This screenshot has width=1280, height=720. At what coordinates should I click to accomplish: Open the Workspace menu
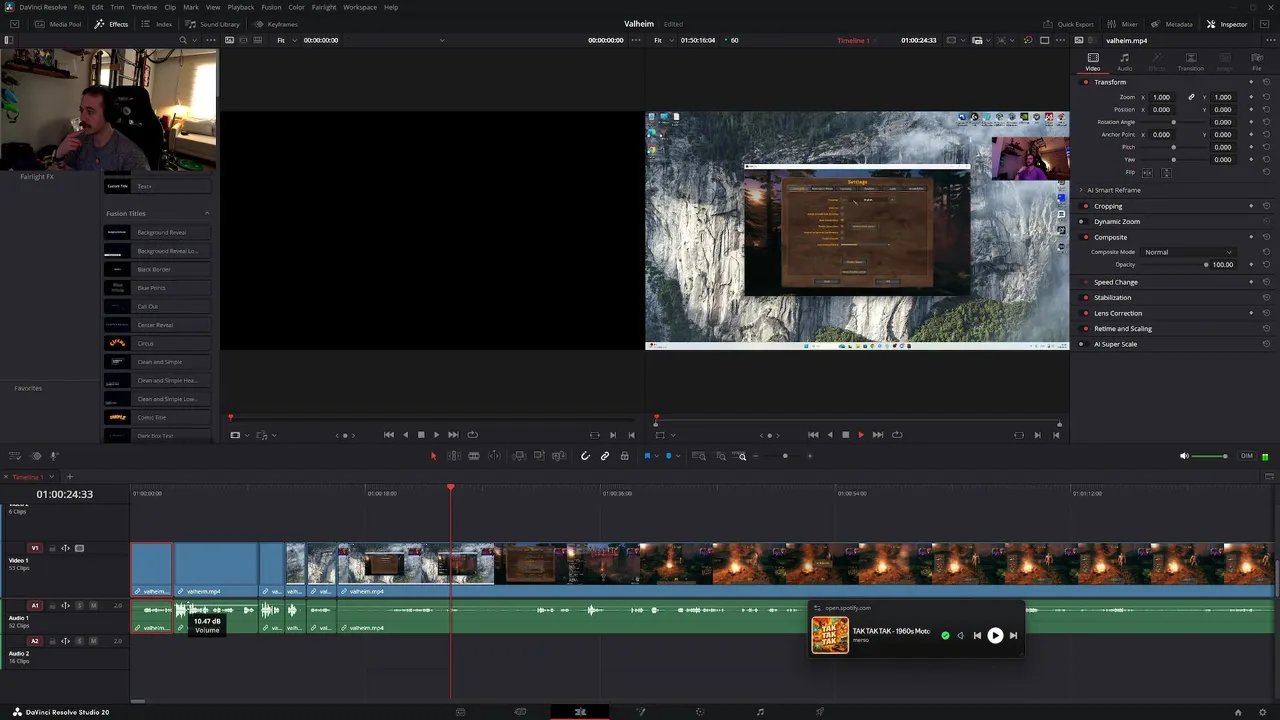click(360, 7)
